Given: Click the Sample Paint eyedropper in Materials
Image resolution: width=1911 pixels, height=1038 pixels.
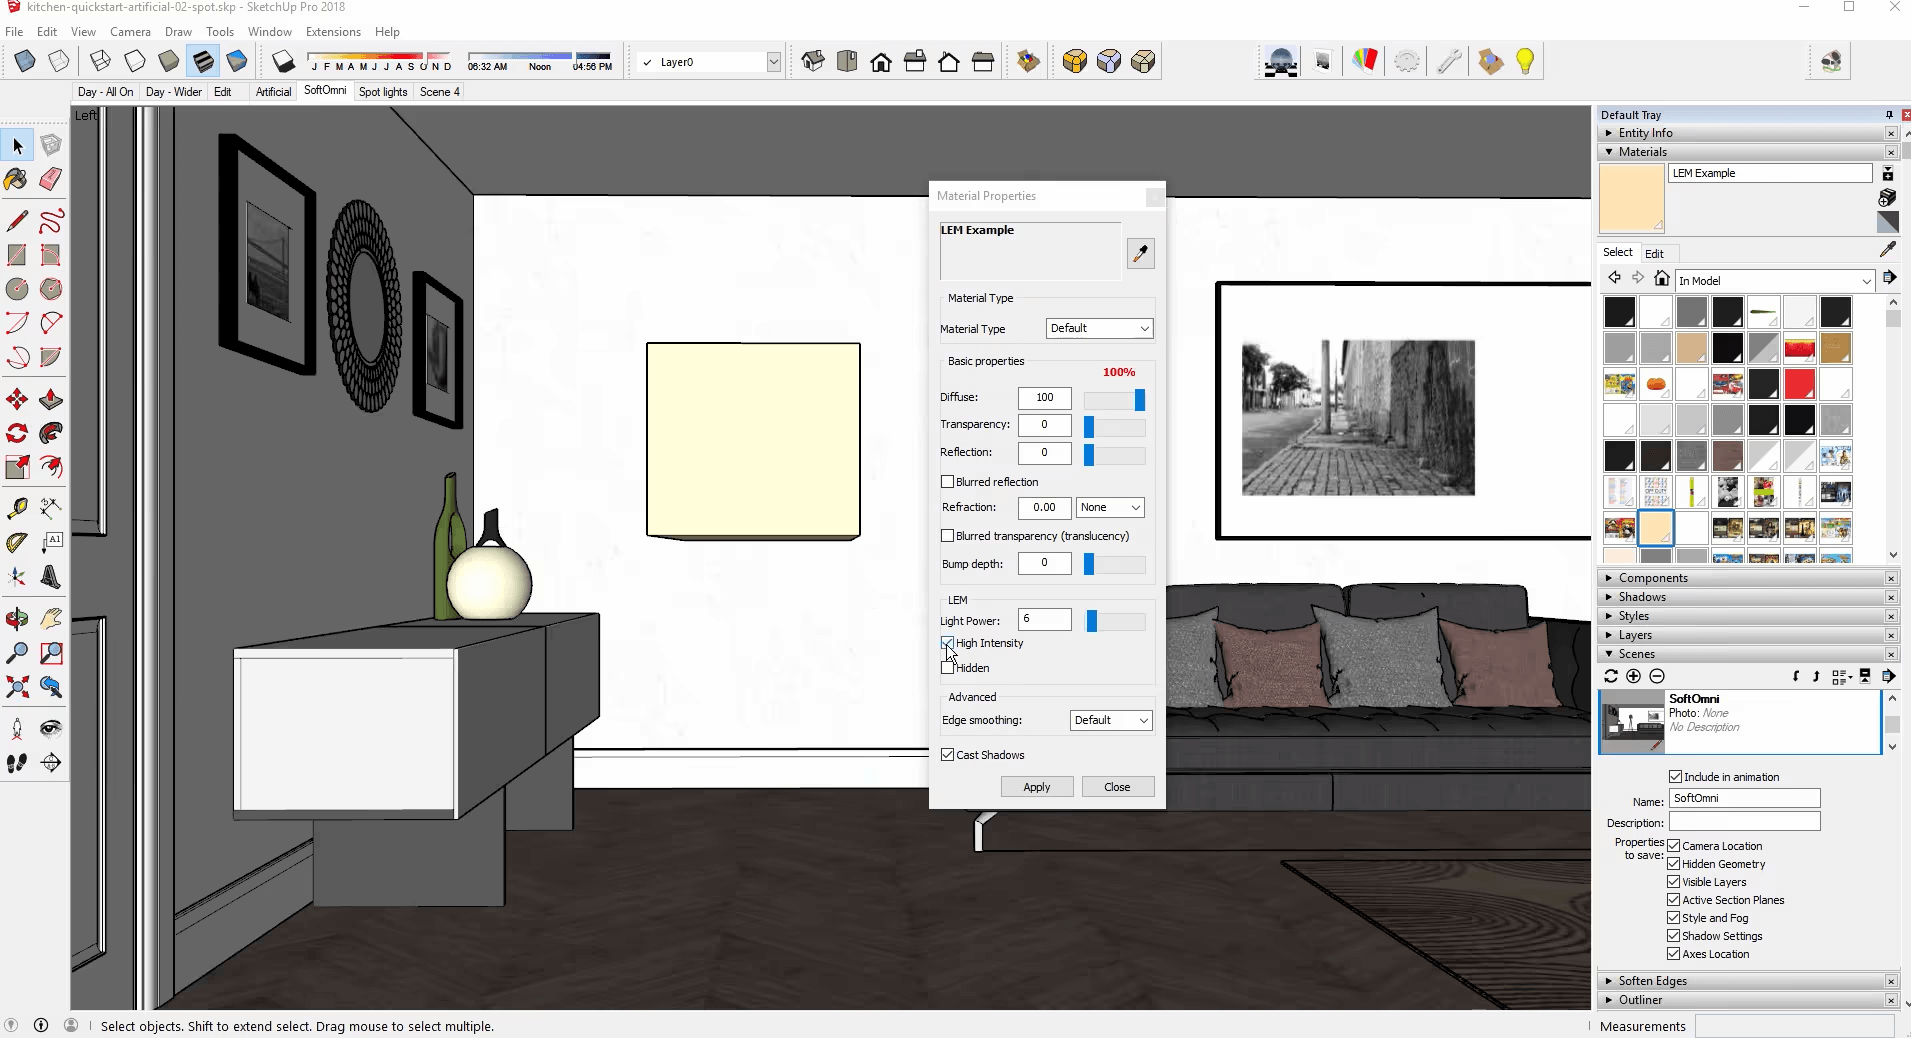Looking at the screenshot, I should [1888, 249].
